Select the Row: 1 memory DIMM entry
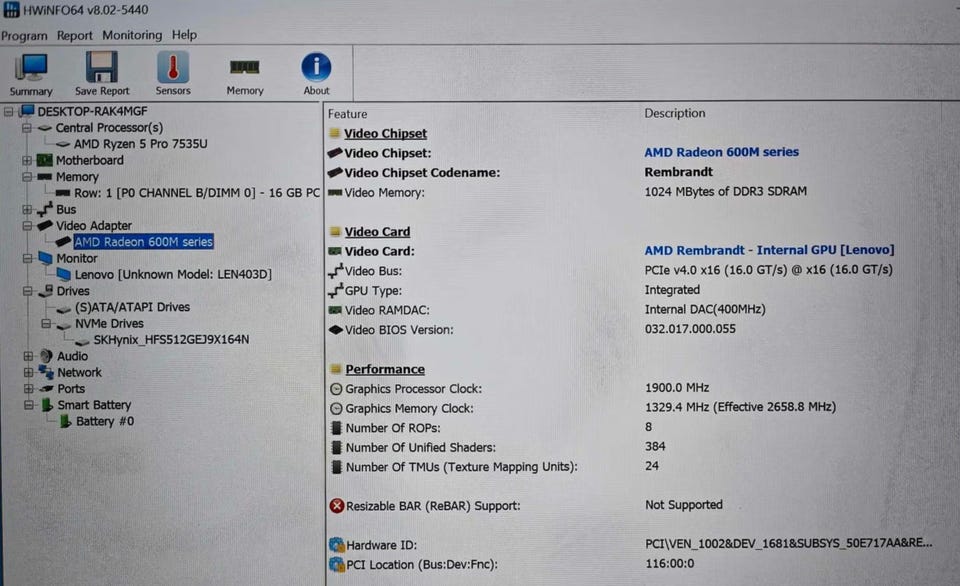 (197, 193)
